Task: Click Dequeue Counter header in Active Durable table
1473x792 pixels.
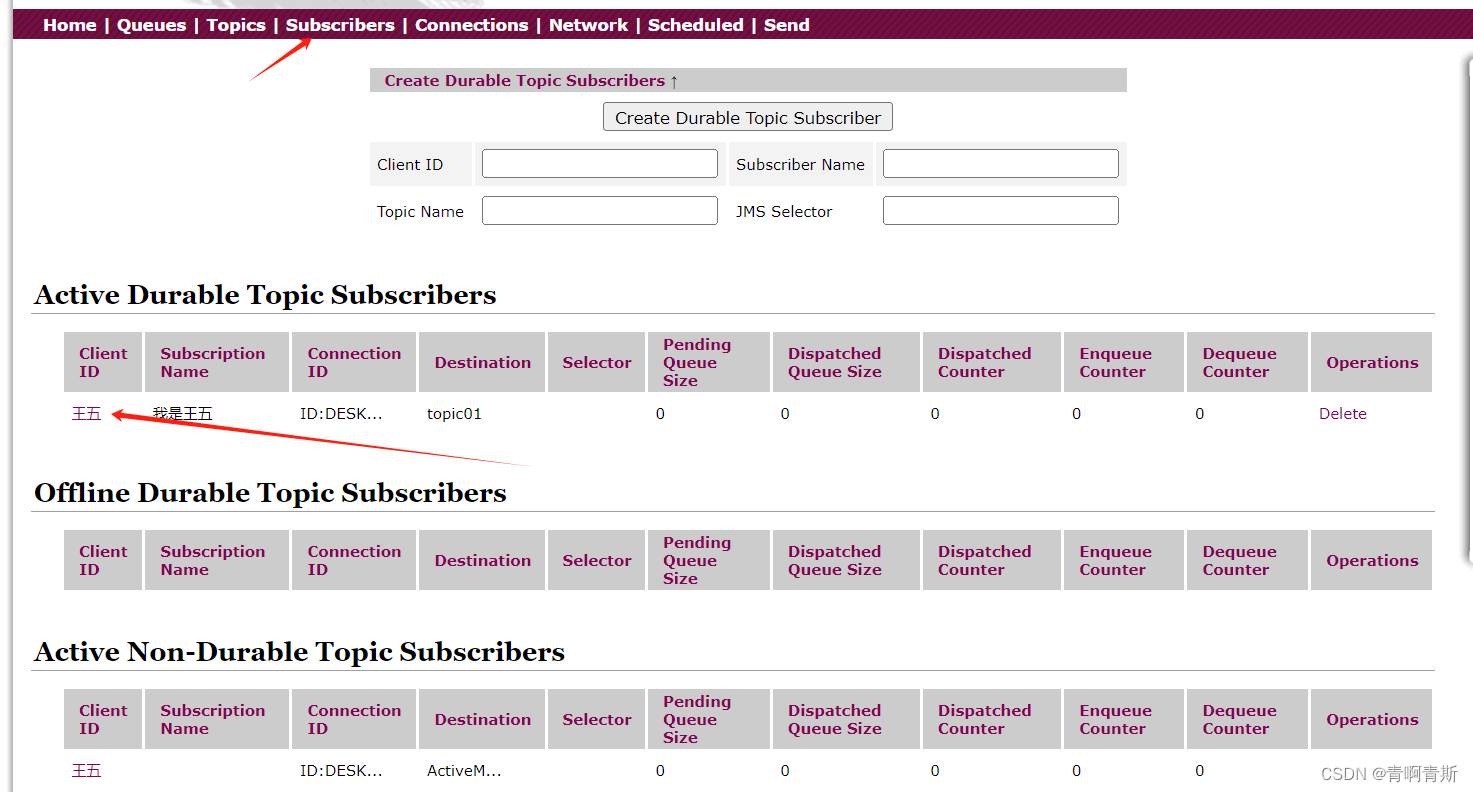Action: (x=1247, y=362)
